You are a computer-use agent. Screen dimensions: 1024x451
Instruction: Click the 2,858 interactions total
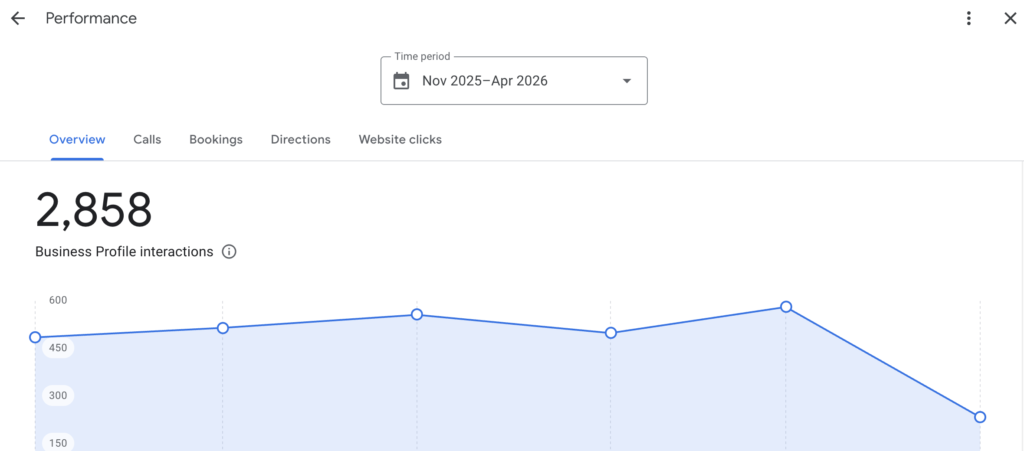tap(94, 211)
